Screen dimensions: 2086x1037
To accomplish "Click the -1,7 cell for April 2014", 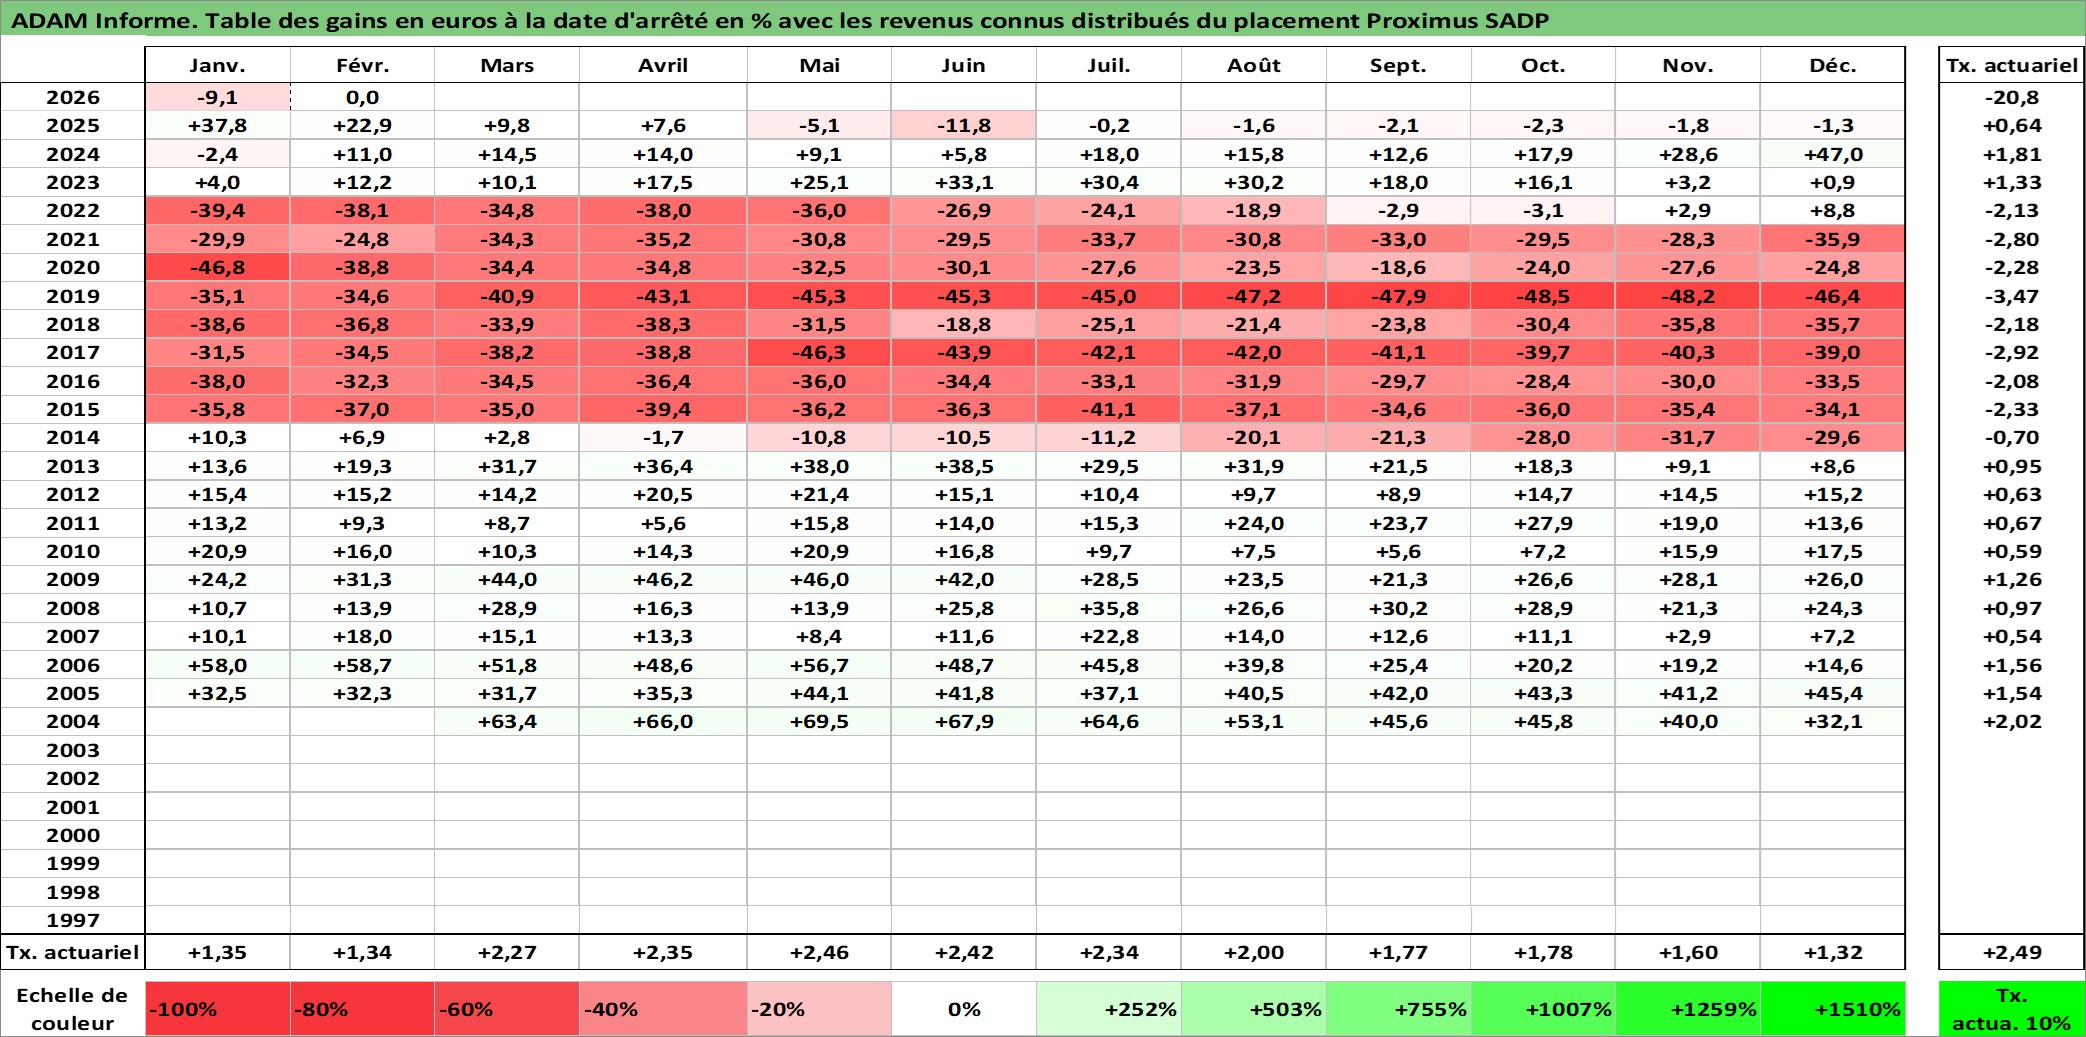I will tap(663, 437).
